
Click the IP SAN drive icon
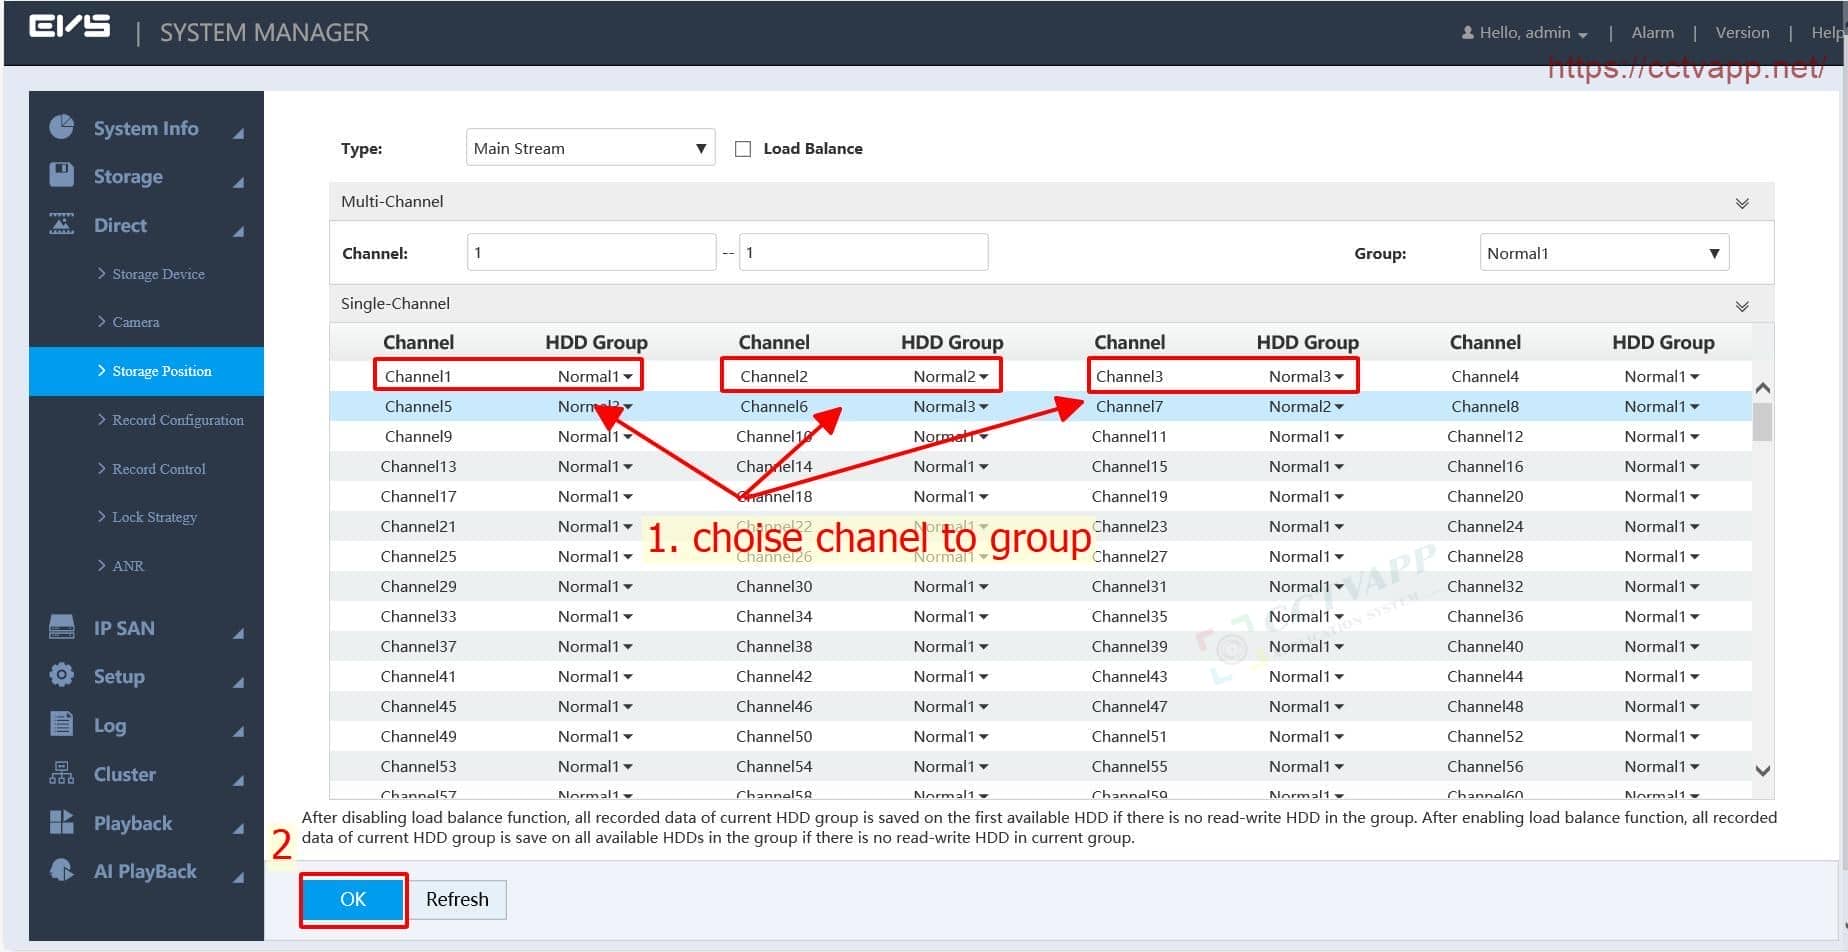coord(62,627)
